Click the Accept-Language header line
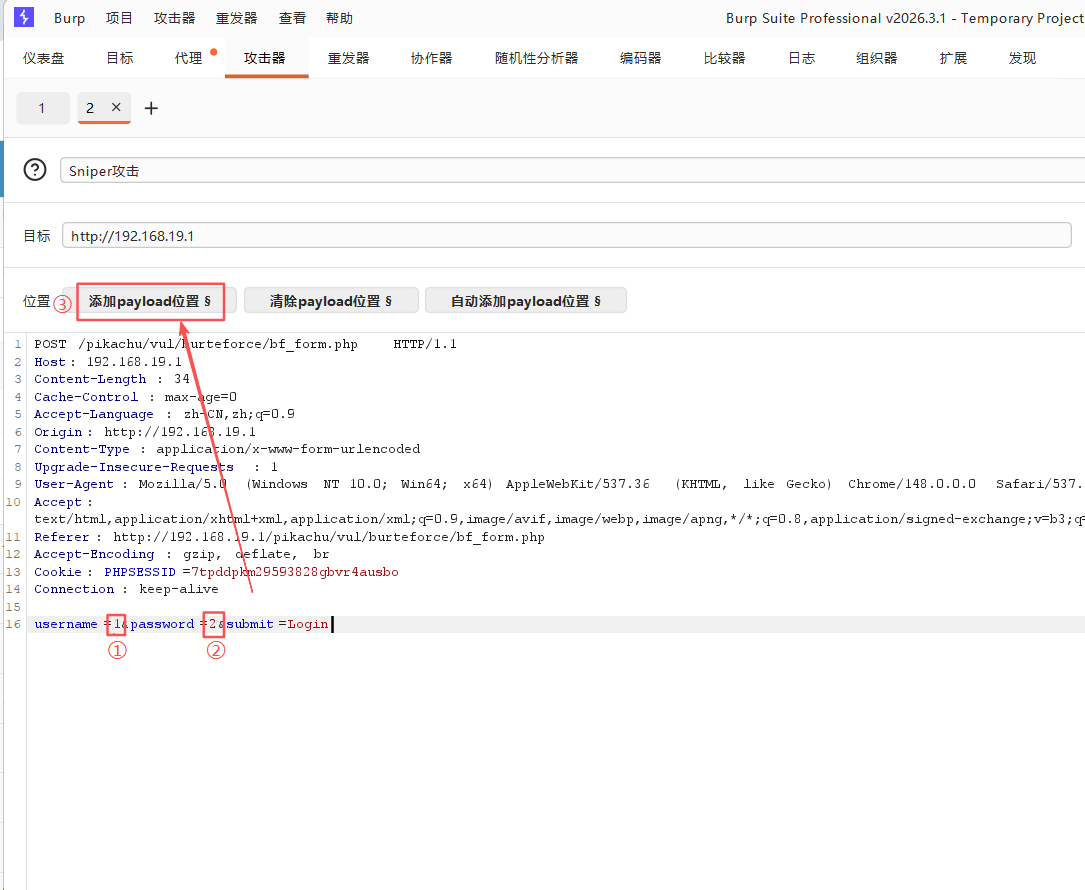 165,414
